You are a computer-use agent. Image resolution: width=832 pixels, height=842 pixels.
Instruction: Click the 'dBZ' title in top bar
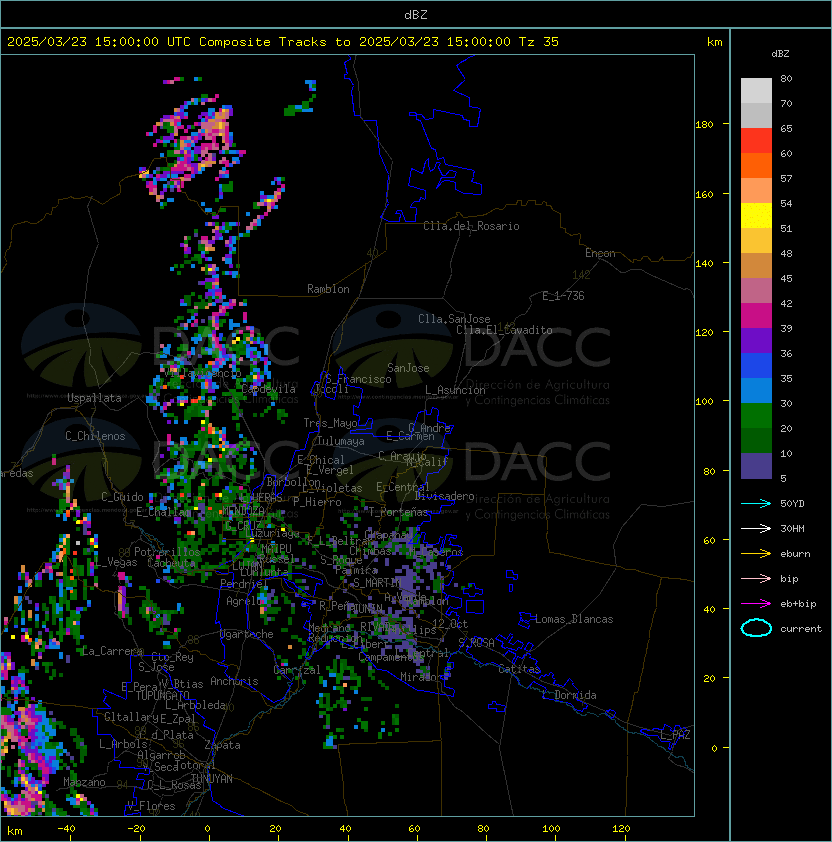(416, 14)
